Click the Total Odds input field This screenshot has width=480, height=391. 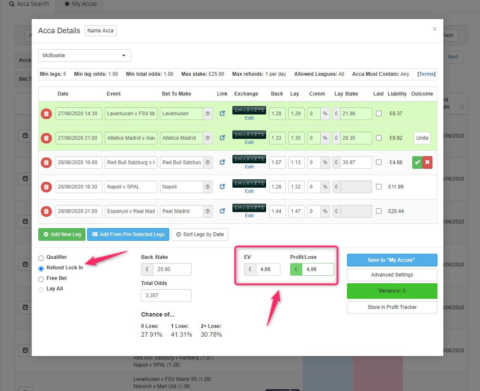coord(166,295)
